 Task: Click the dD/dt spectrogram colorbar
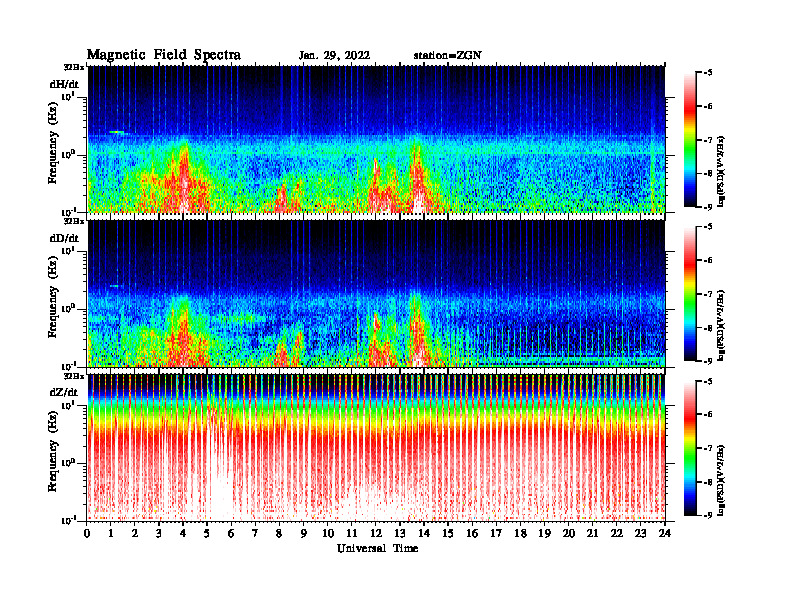pos(690,294)
